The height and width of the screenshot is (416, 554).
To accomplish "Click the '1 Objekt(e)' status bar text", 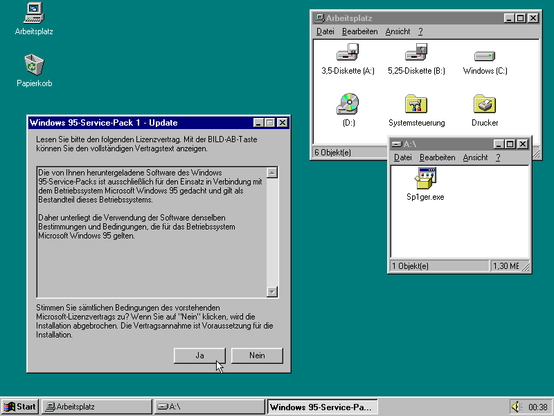I will pos(410,266).
